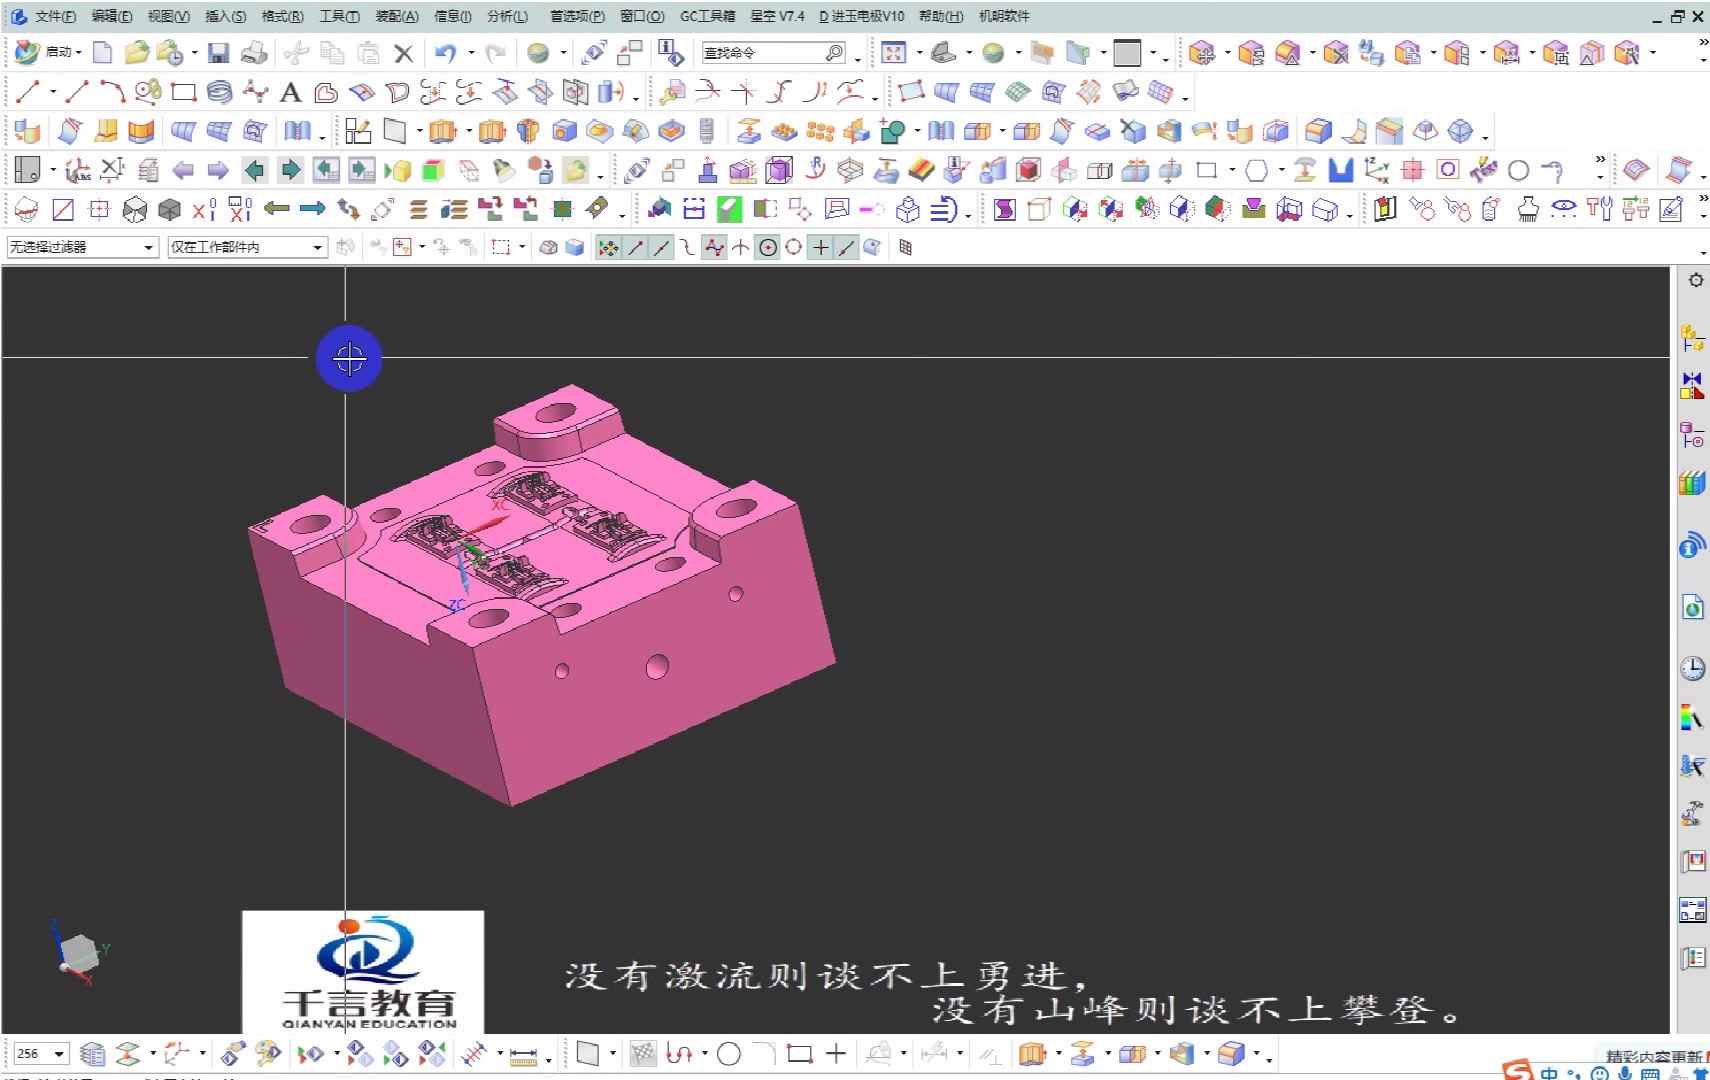Click the printer icon

(254, 52)
